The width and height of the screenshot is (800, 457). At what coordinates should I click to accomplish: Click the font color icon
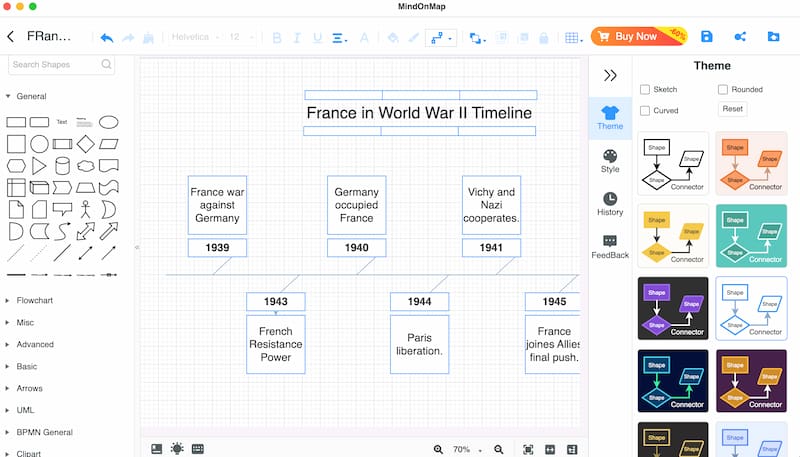[364, 38]
